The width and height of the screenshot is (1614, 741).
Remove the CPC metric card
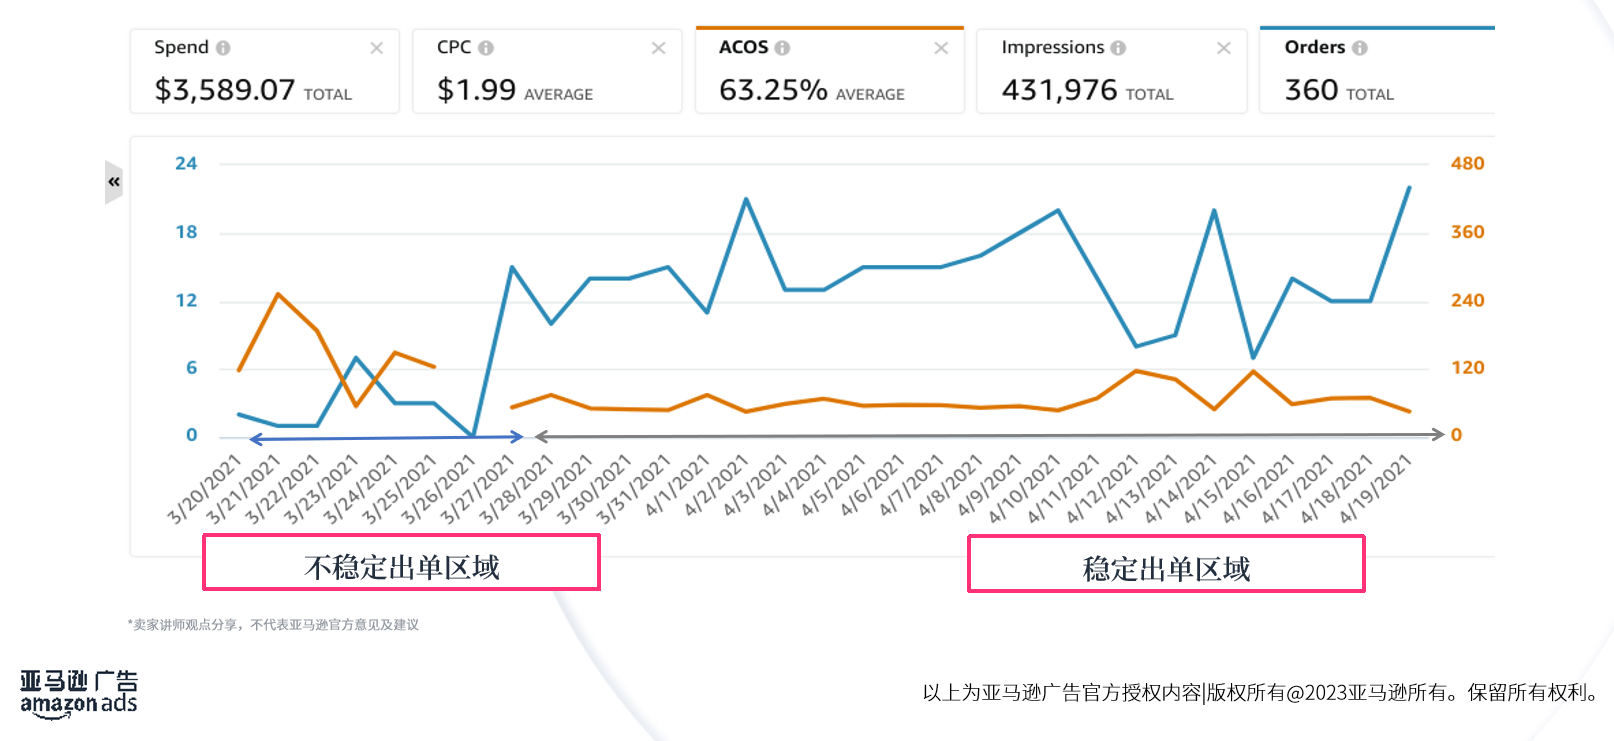(659, 47)
